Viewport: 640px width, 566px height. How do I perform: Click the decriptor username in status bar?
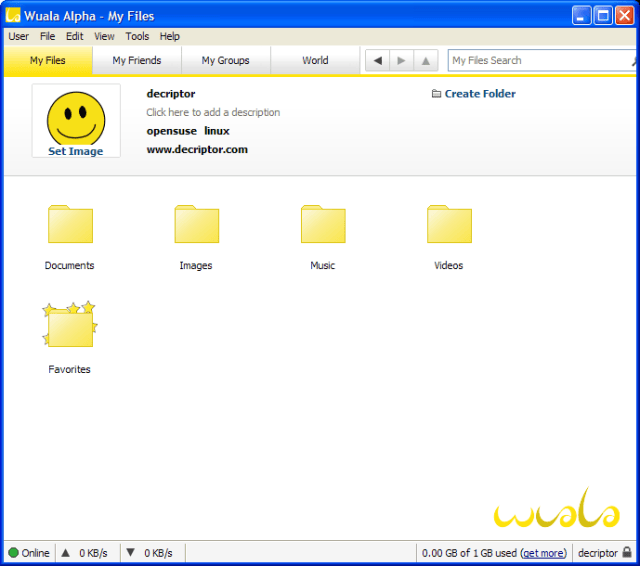point(598,553)
